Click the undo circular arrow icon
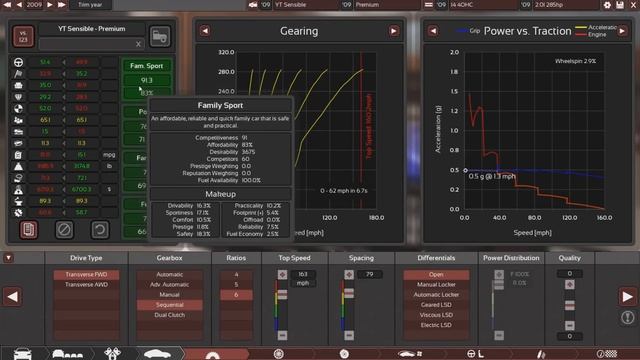 click(100, 230)
